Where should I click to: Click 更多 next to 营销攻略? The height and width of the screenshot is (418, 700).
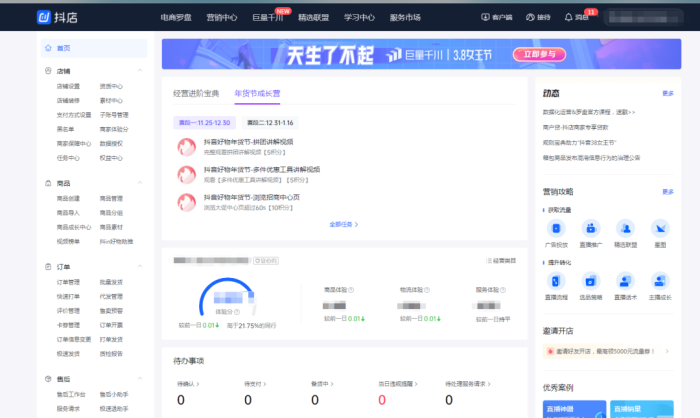coord(668,192)
